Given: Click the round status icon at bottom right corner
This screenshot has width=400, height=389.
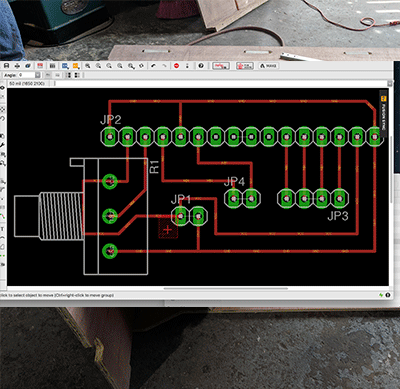Looking at the screenshot, I should click(388, 295).
